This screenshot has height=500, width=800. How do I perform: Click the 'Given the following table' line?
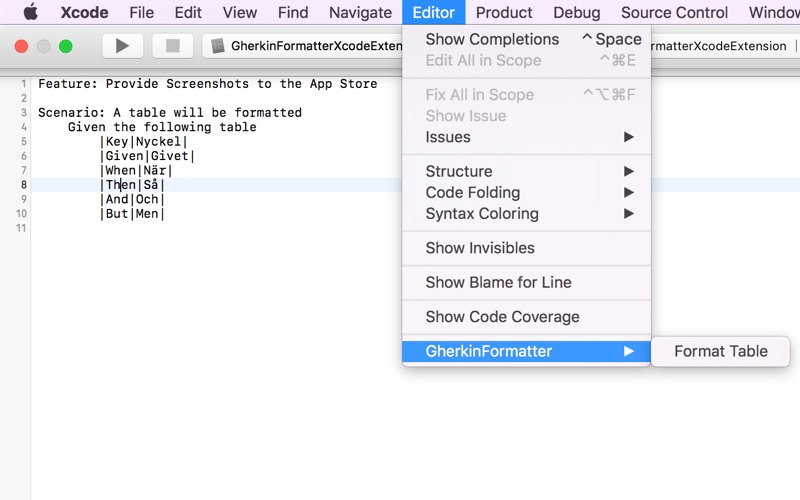point(162,127)
